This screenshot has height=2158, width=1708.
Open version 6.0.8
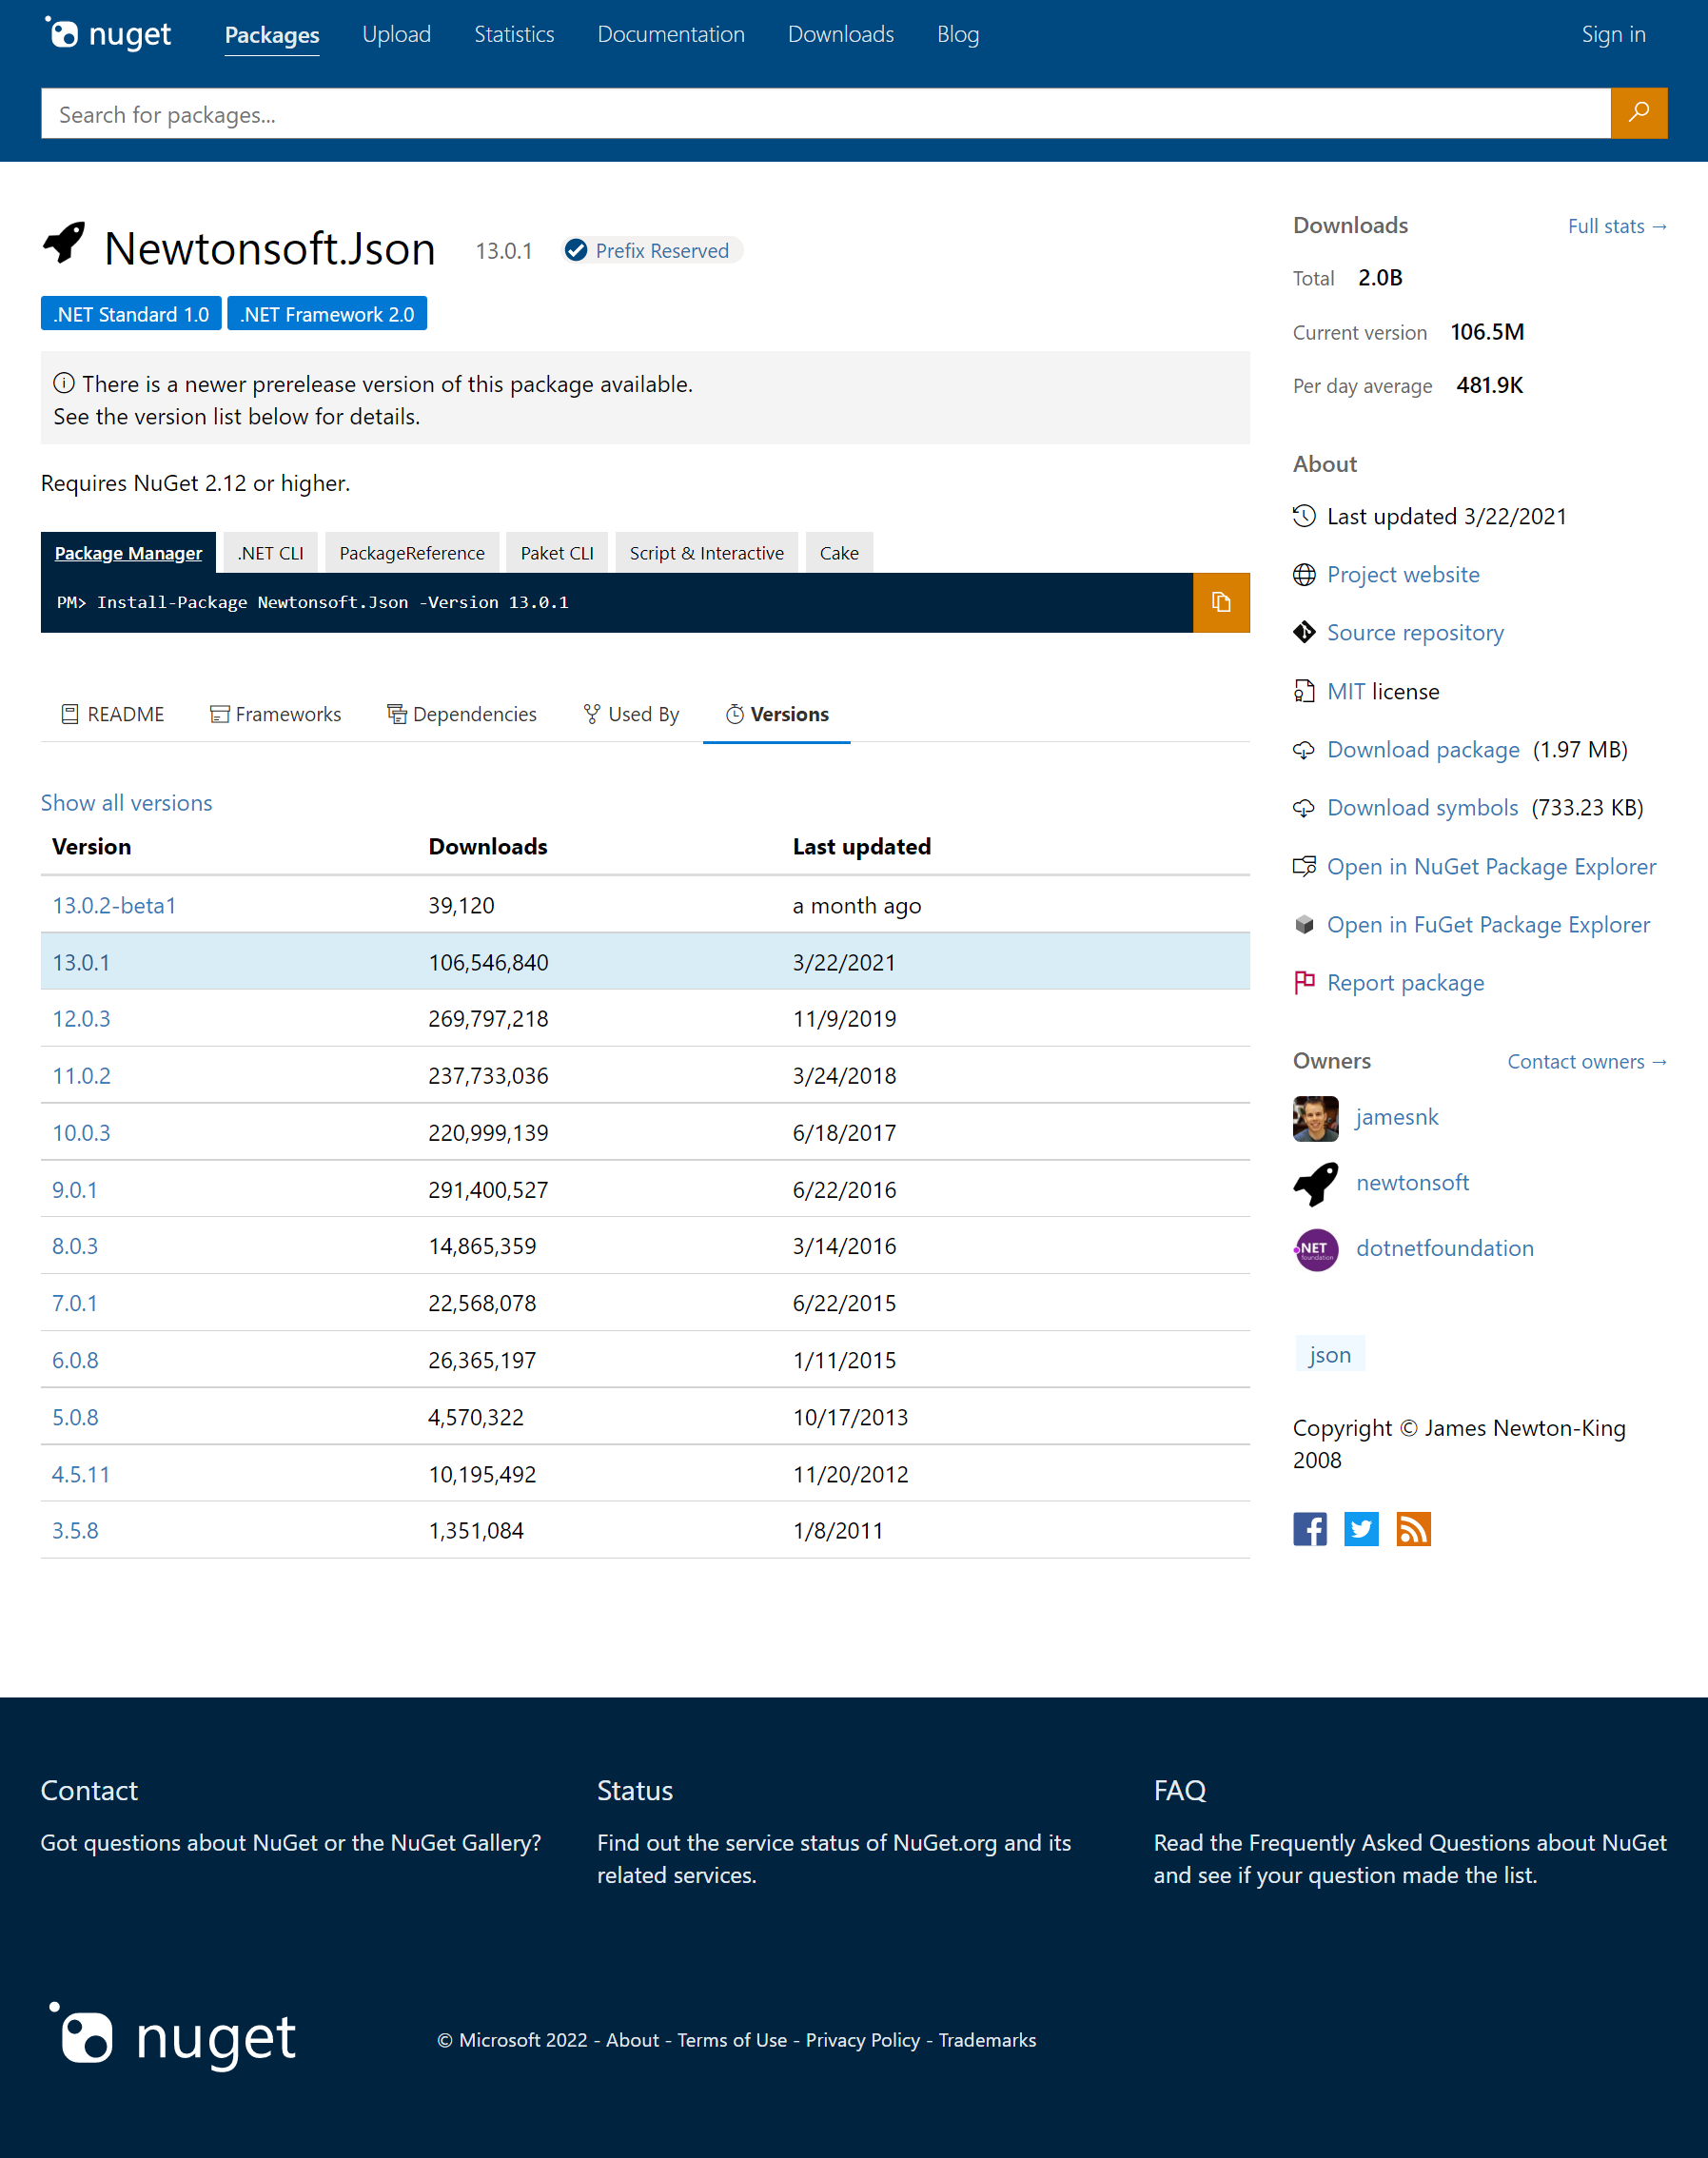click(x=75, y=1360)
